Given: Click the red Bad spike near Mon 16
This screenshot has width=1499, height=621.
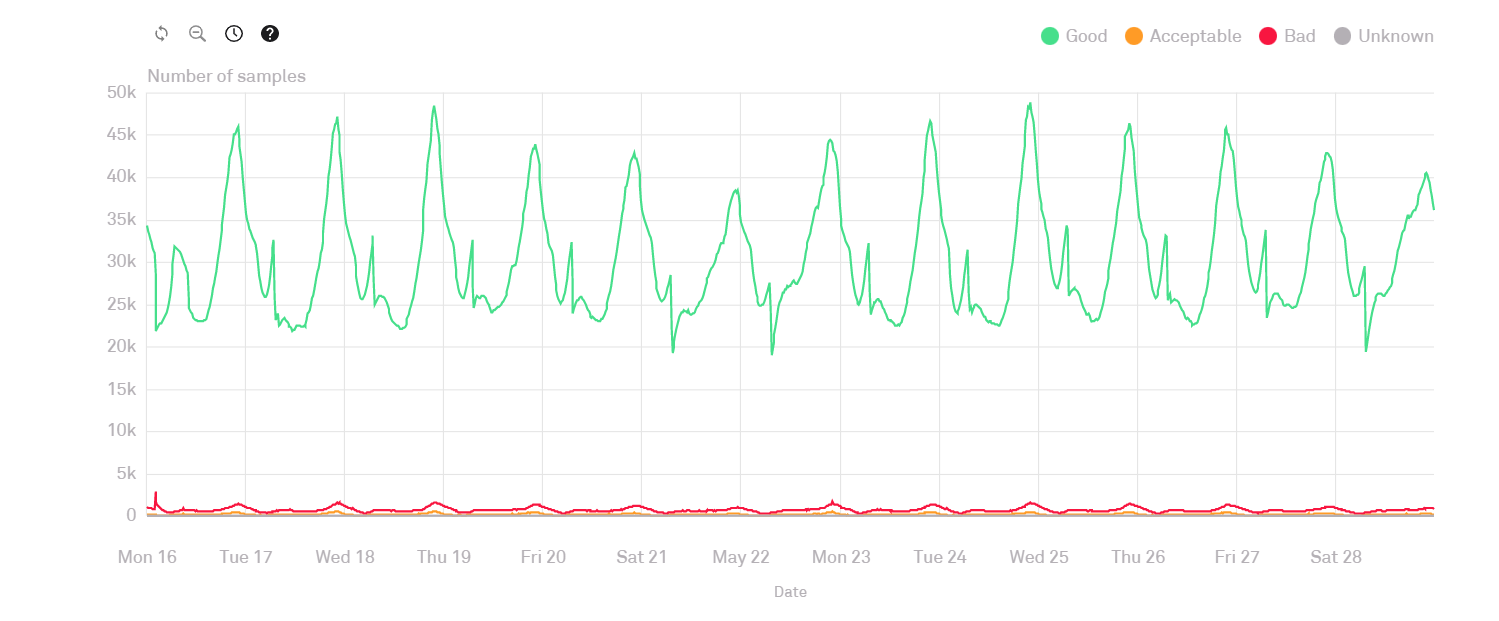Looking at the screenshot, I should point(156,494).
